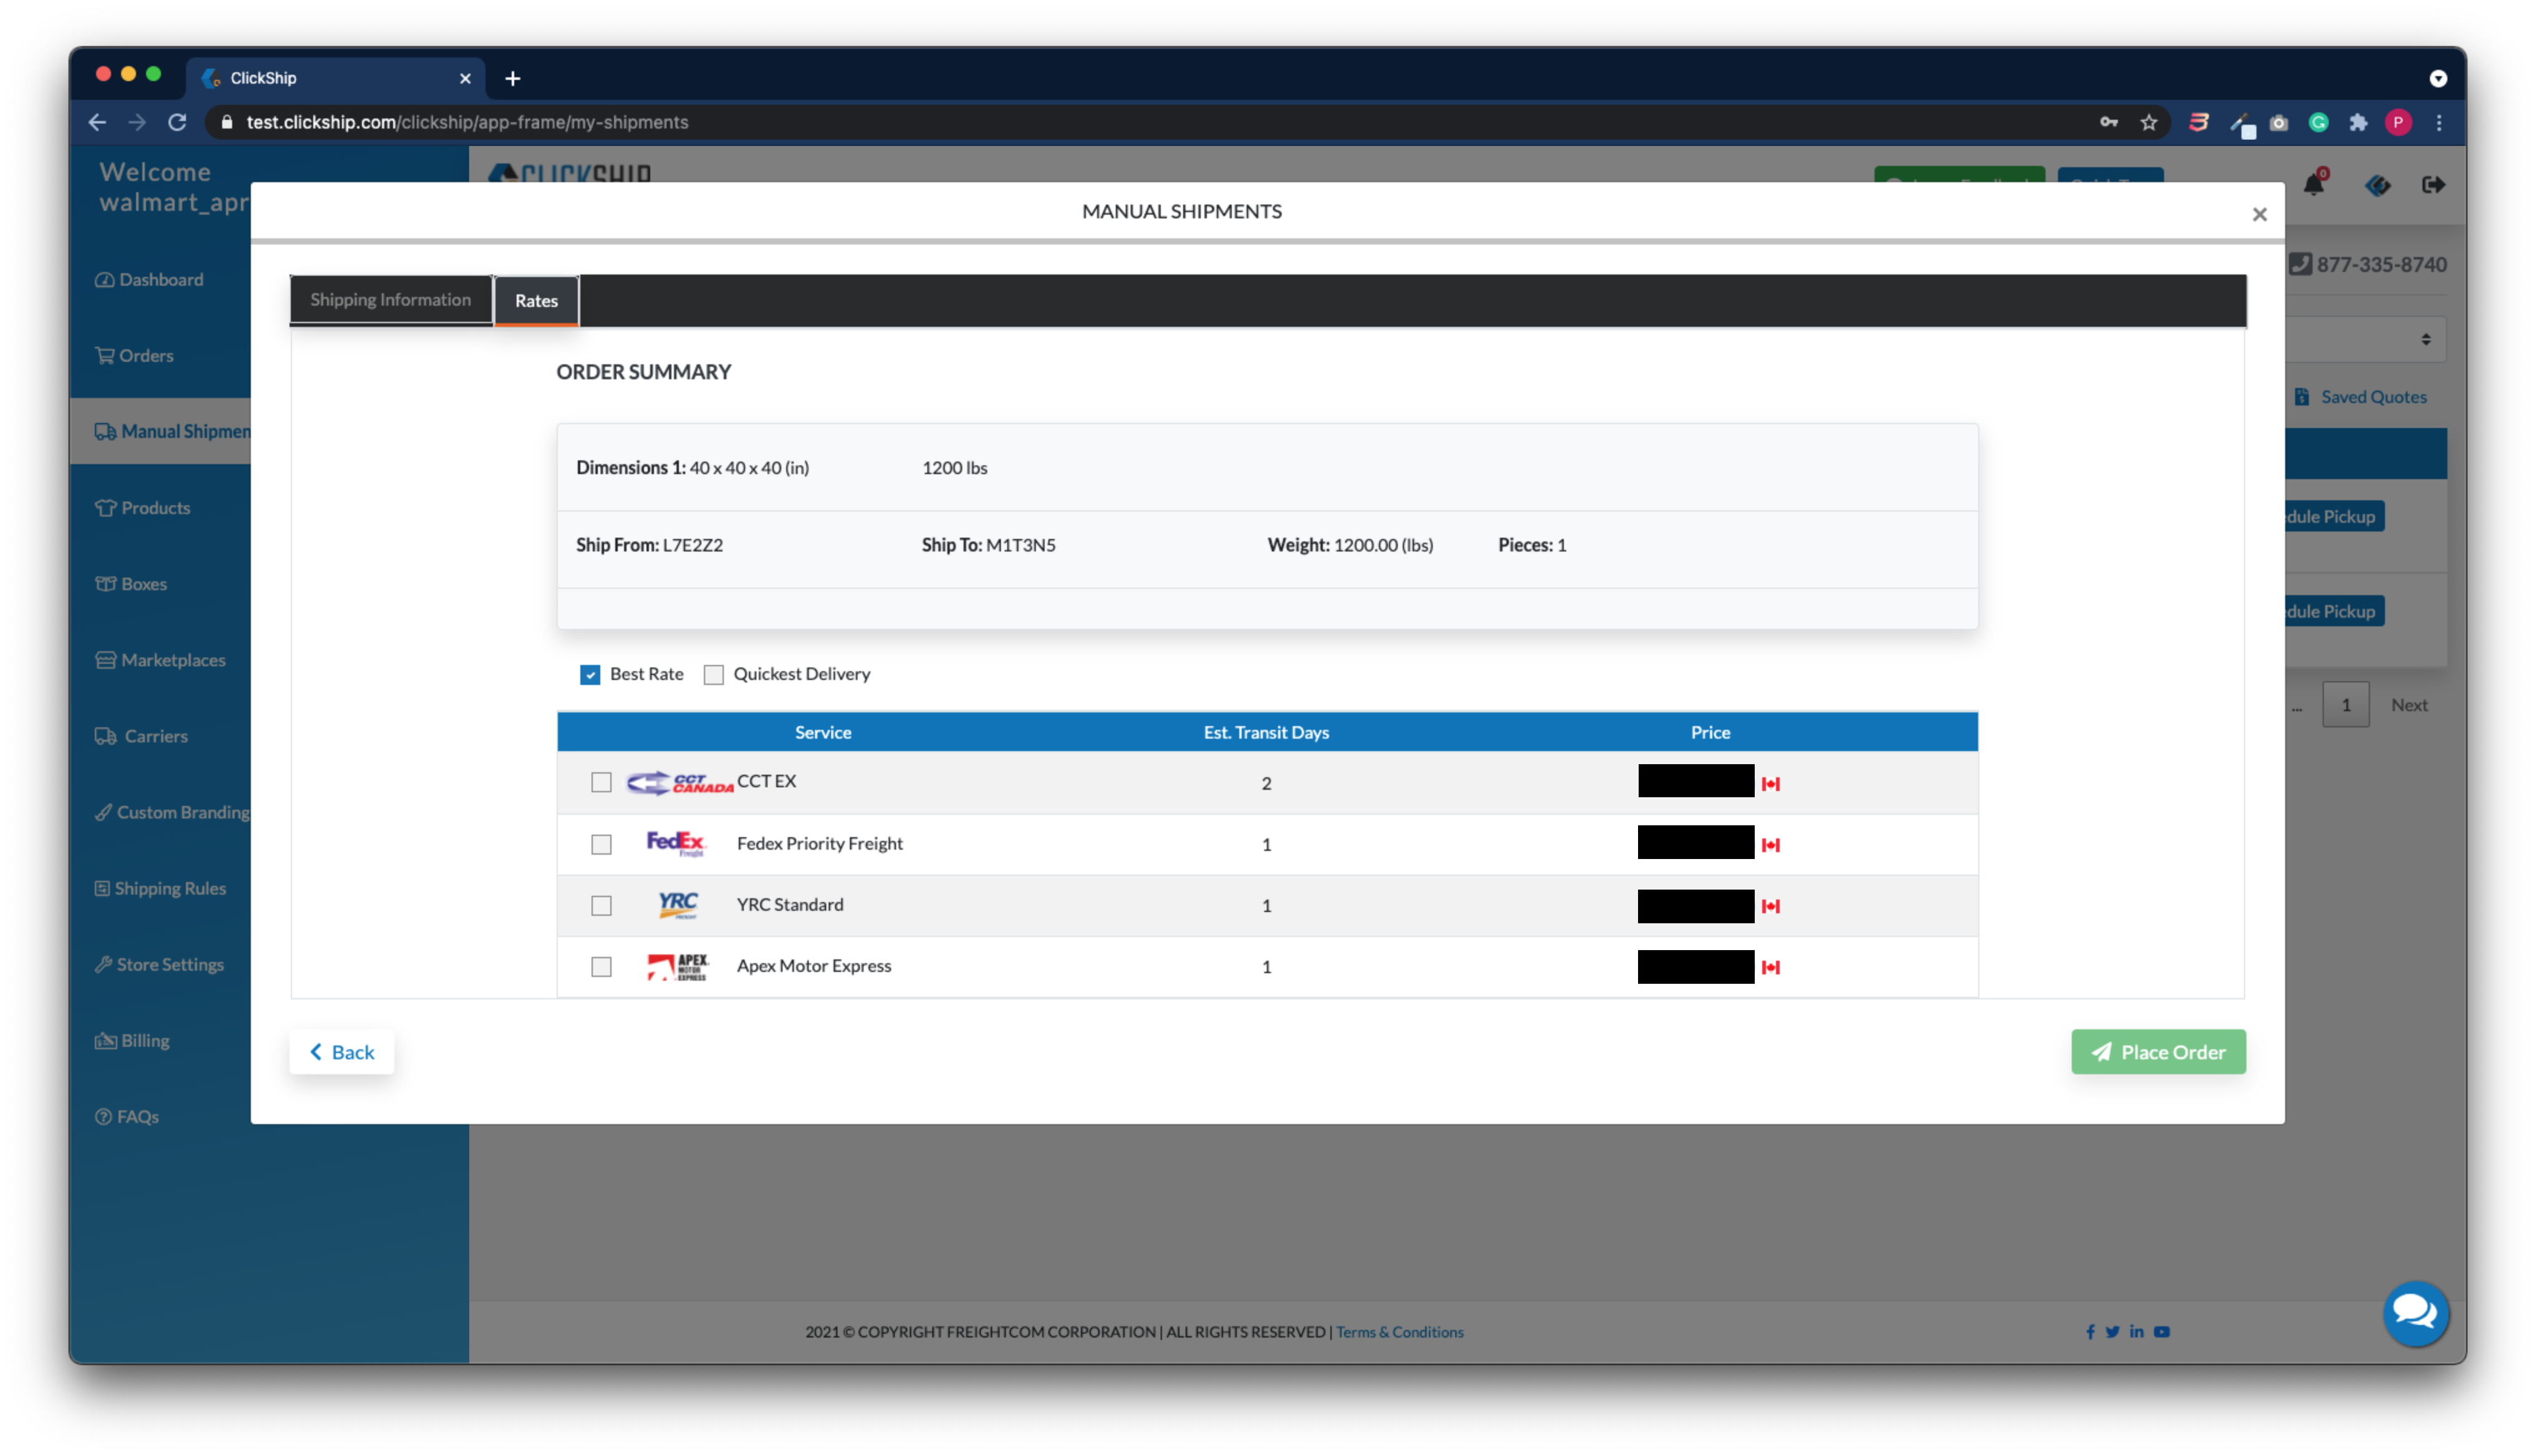
Task: Select the Rates tab
Action: pyautogui.click(x=536, y=301)
